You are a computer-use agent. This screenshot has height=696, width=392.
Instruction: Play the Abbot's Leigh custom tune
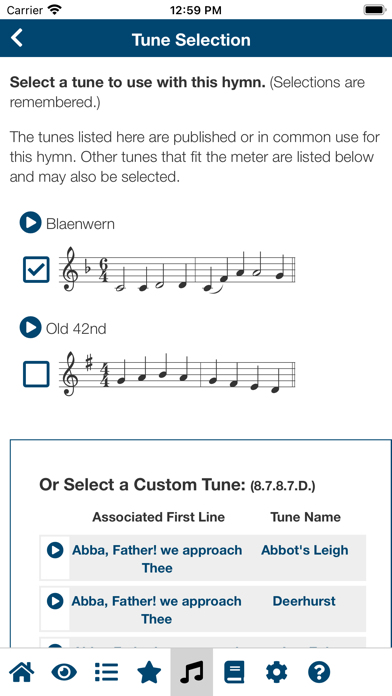point(55,550)
